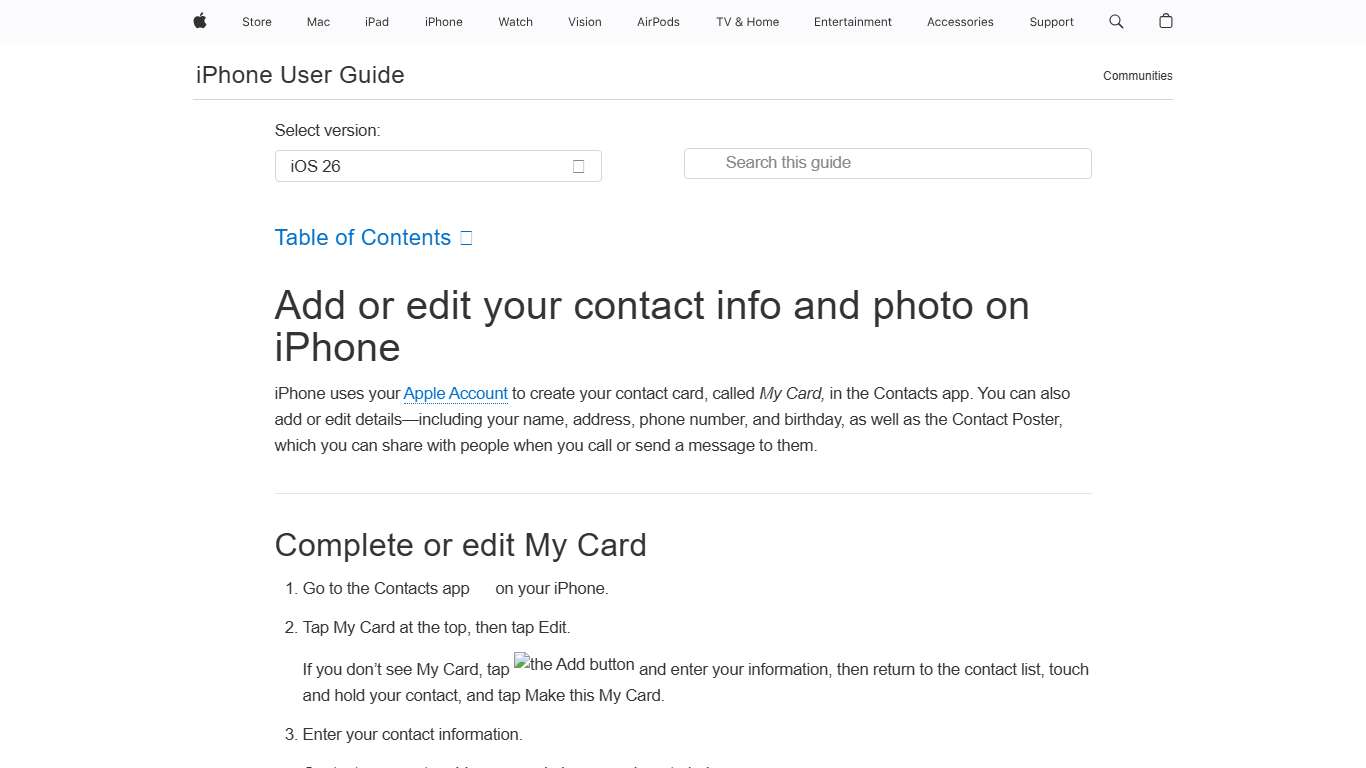Open the search icon in top navigation

[1116, 21]
